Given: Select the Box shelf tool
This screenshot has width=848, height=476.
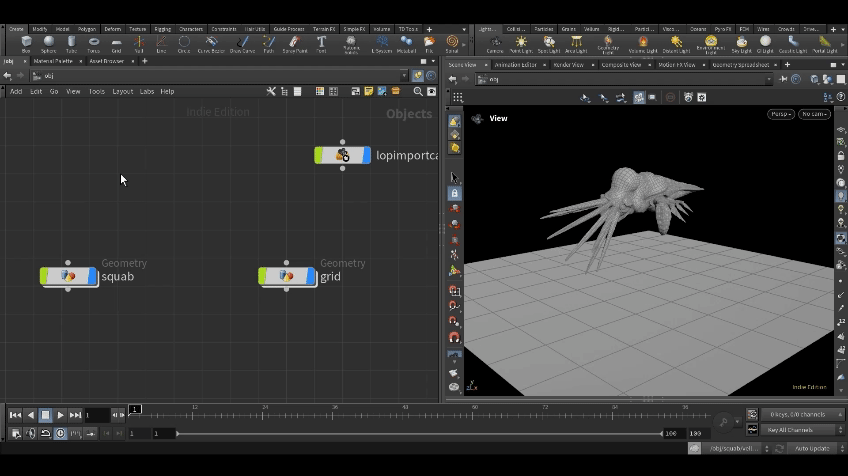Looking at the screenshot, I should [26, 44].
